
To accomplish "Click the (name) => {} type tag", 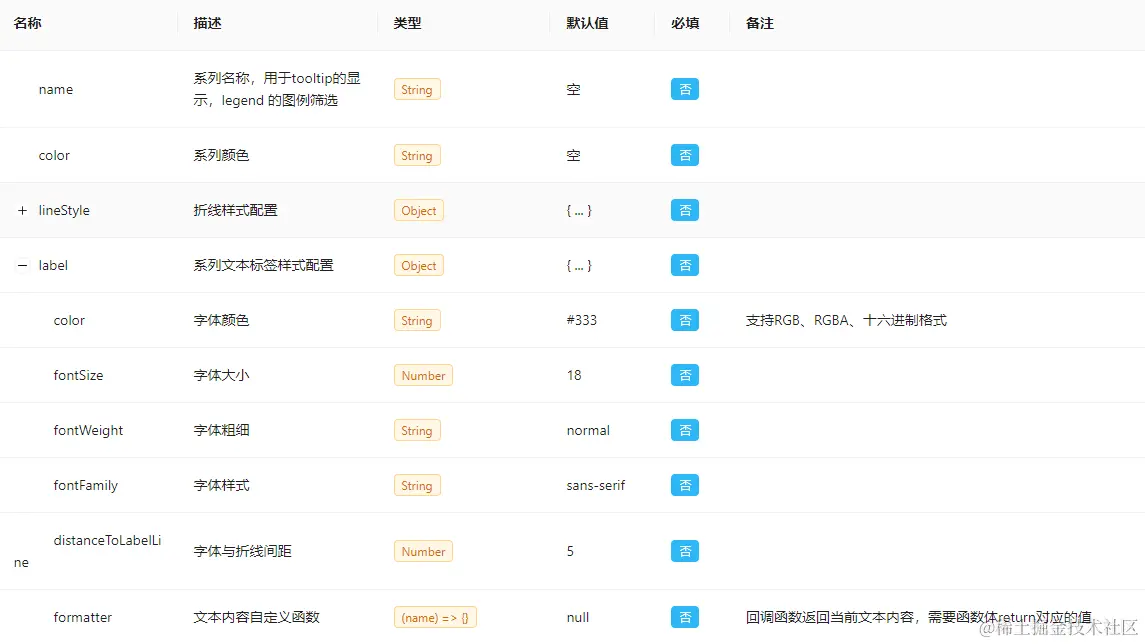I will click(x=435, y=618).
